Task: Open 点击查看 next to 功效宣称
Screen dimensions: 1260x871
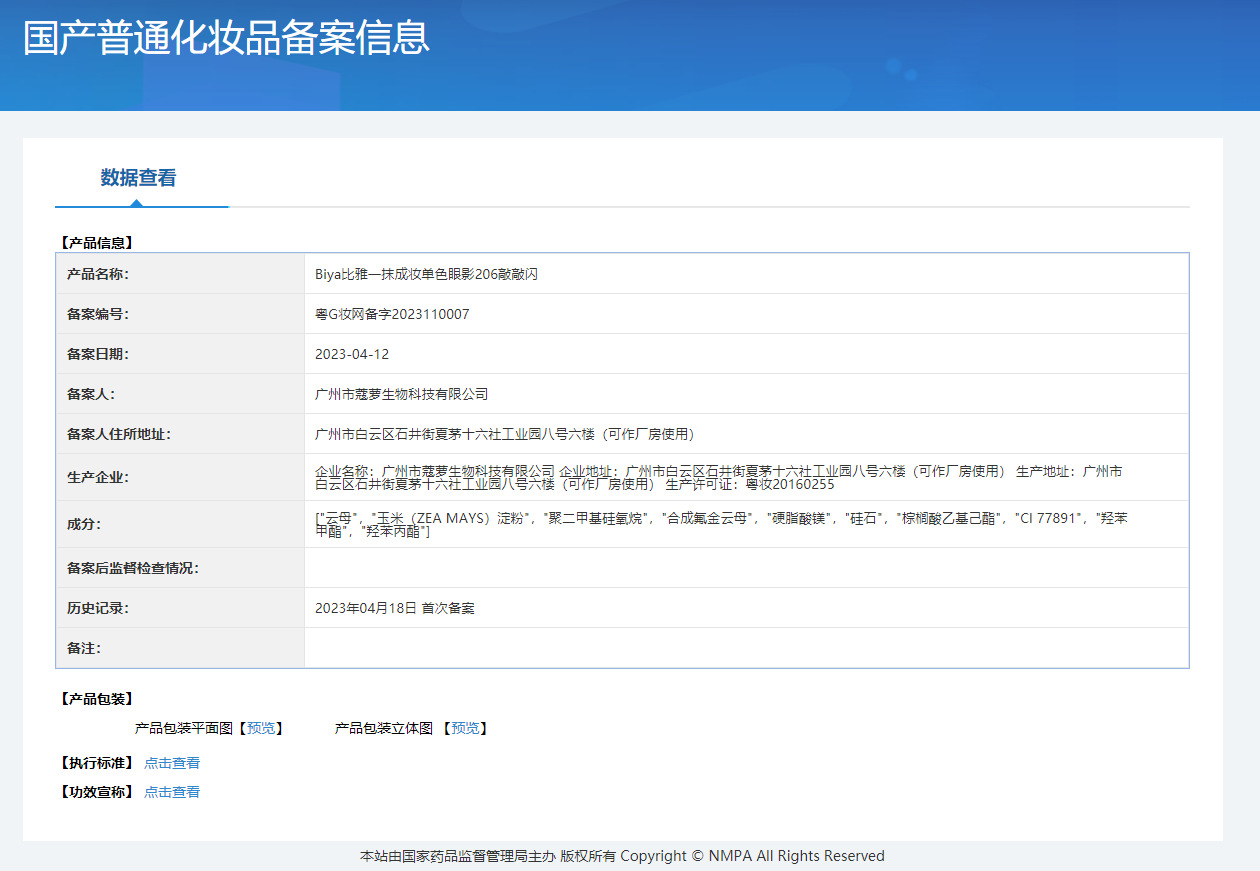Action: click(172, 792)
